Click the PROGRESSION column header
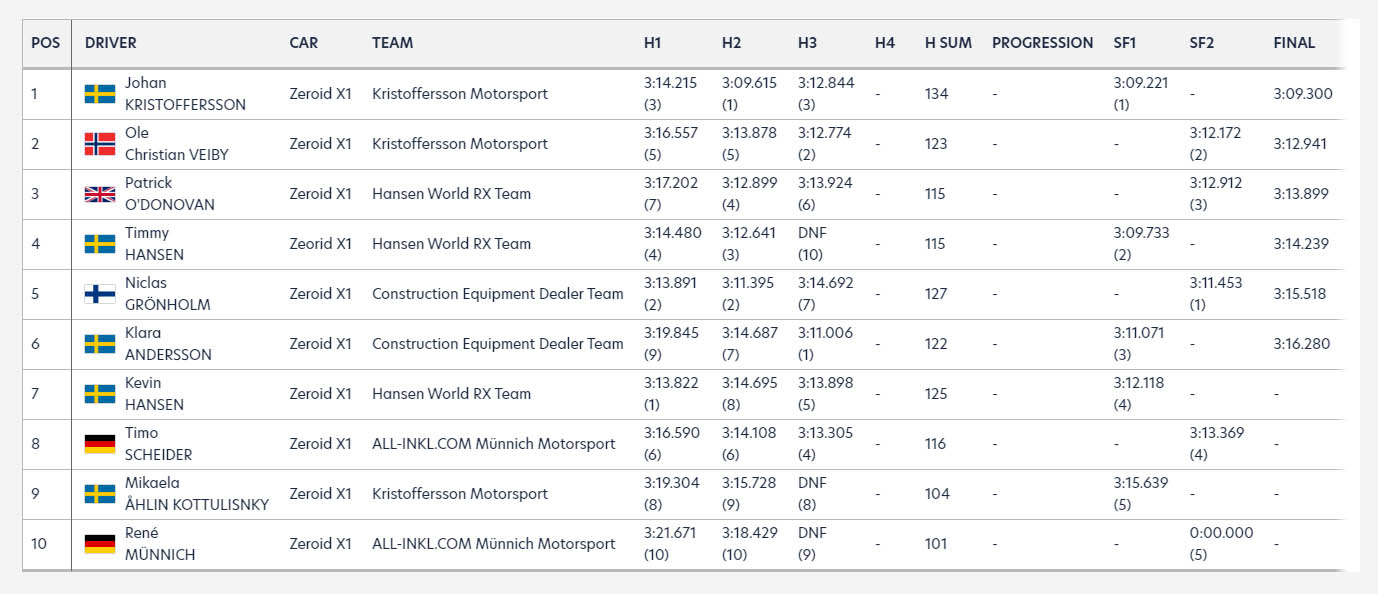This screenshot has width=1378, height=594. tap(1042, 43)
